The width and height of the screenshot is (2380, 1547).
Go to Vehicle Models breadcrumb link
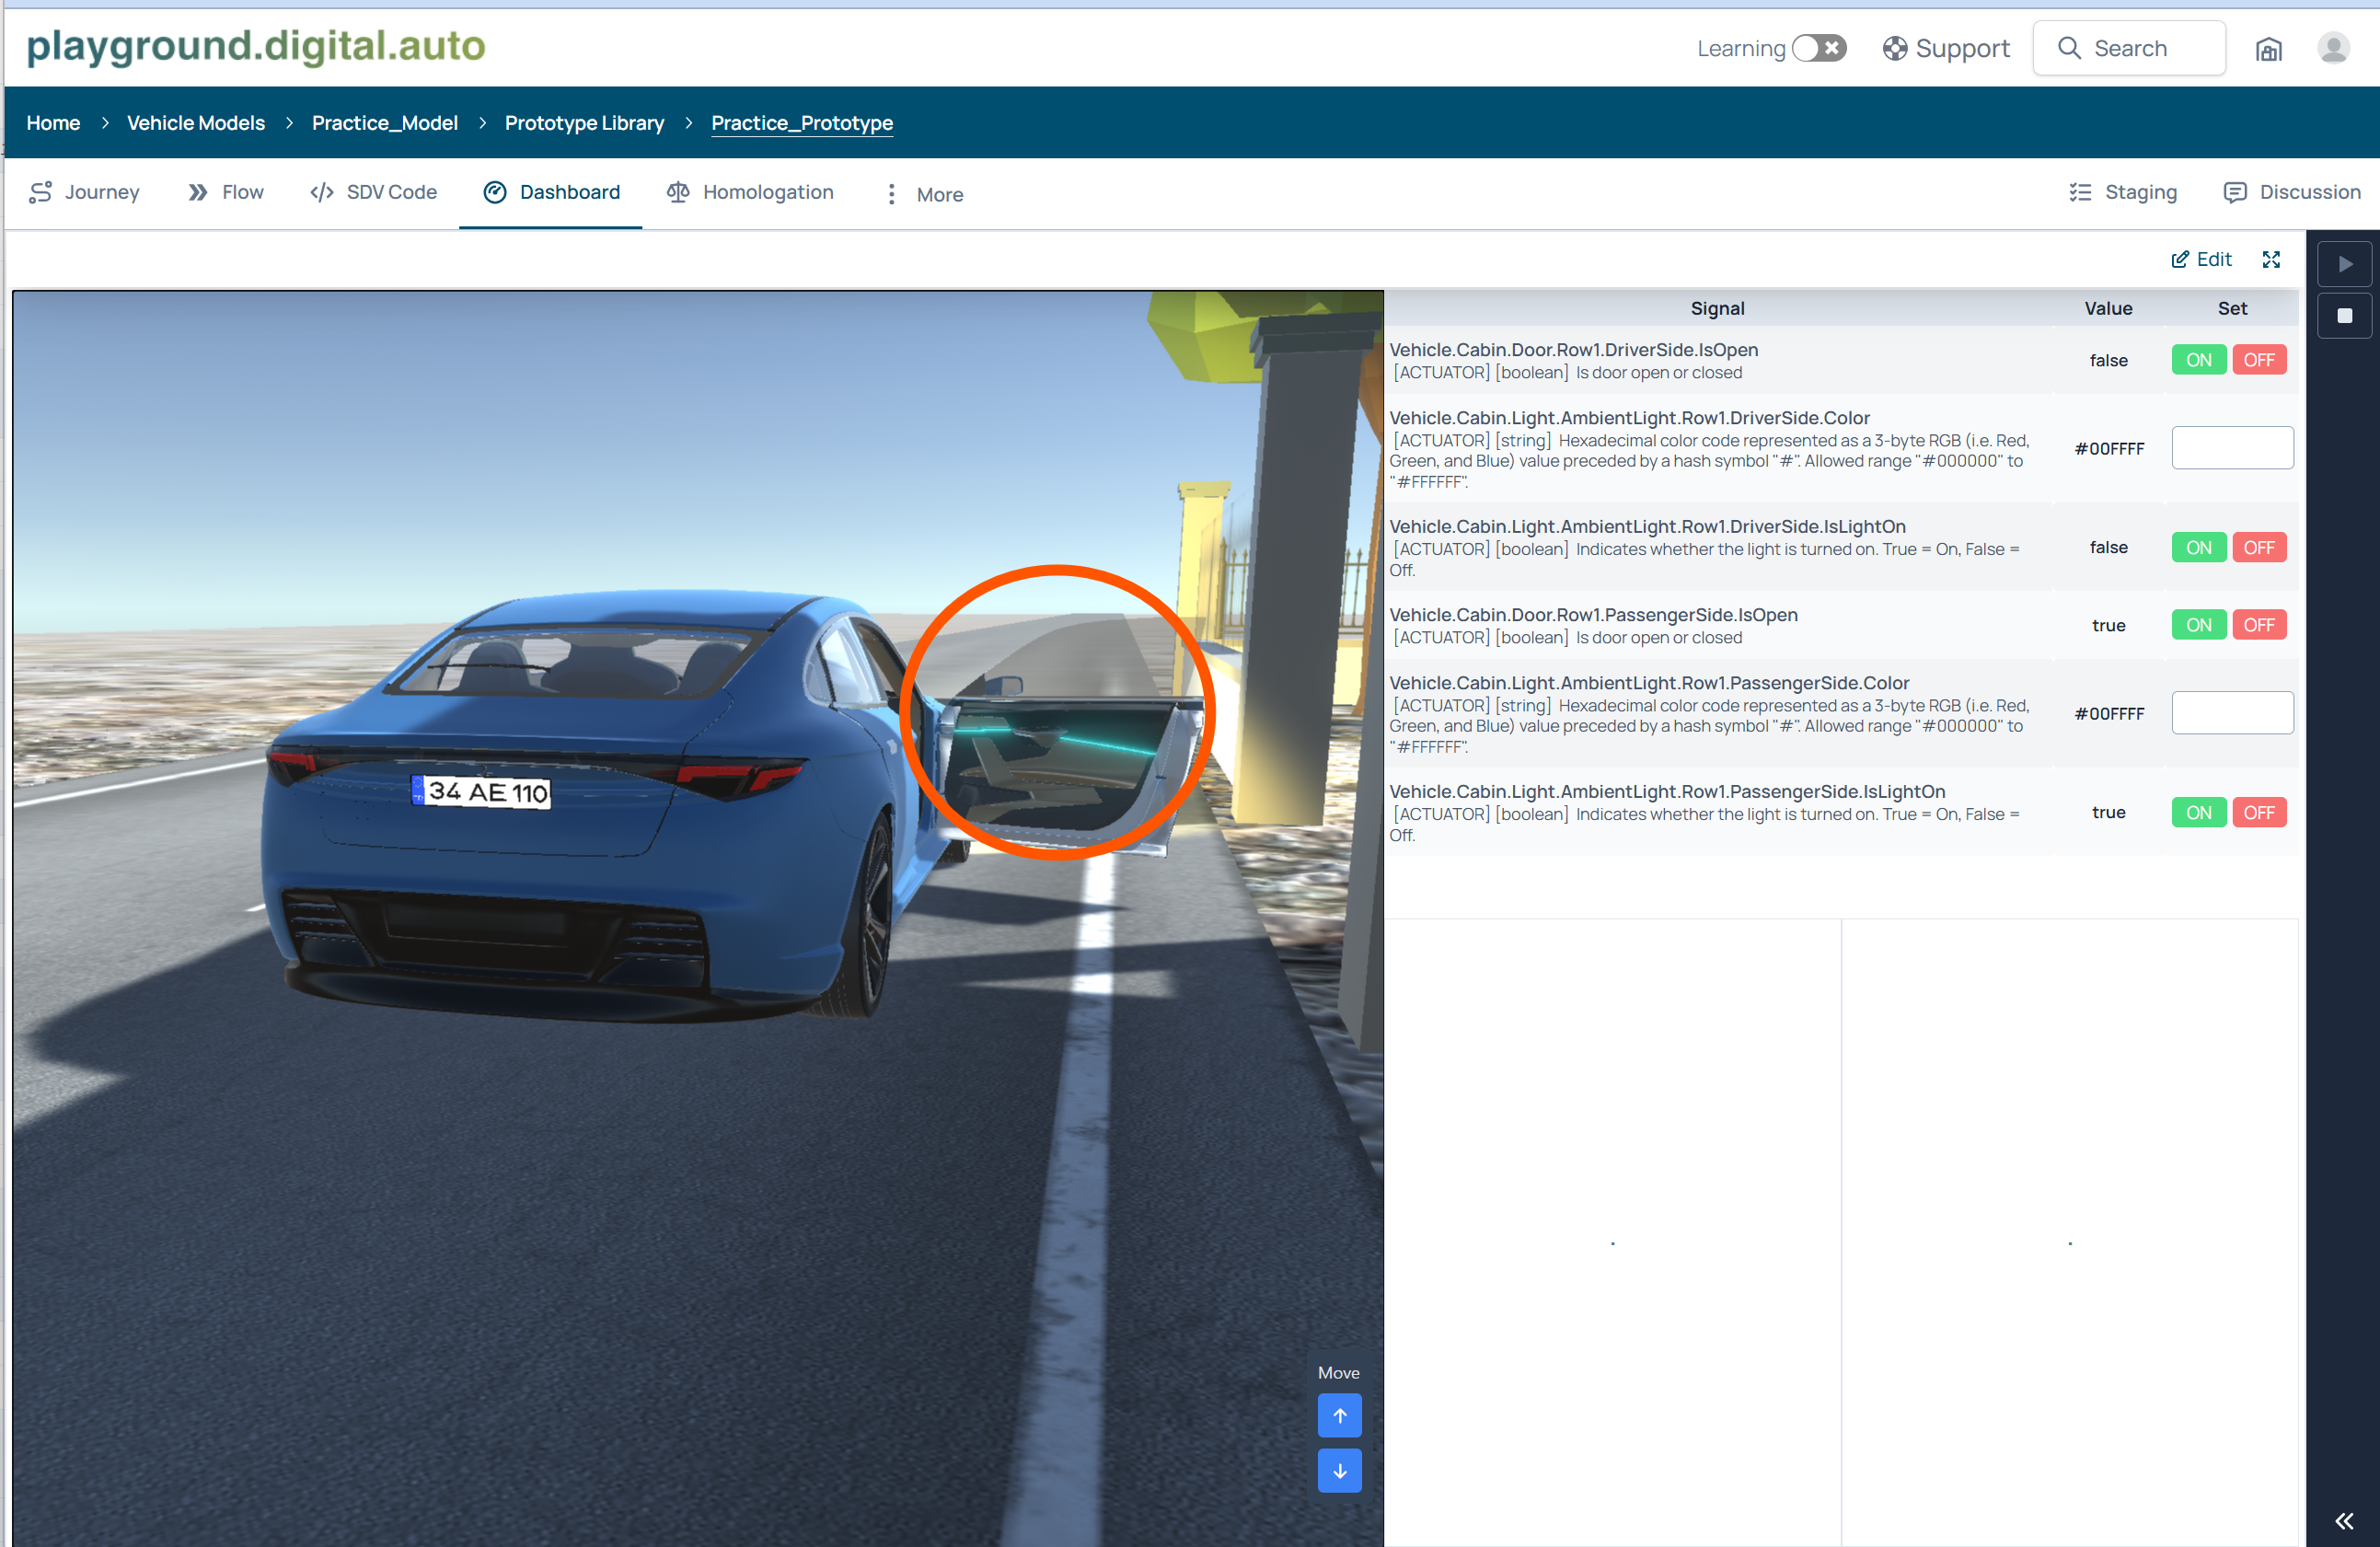click(196, 123)
